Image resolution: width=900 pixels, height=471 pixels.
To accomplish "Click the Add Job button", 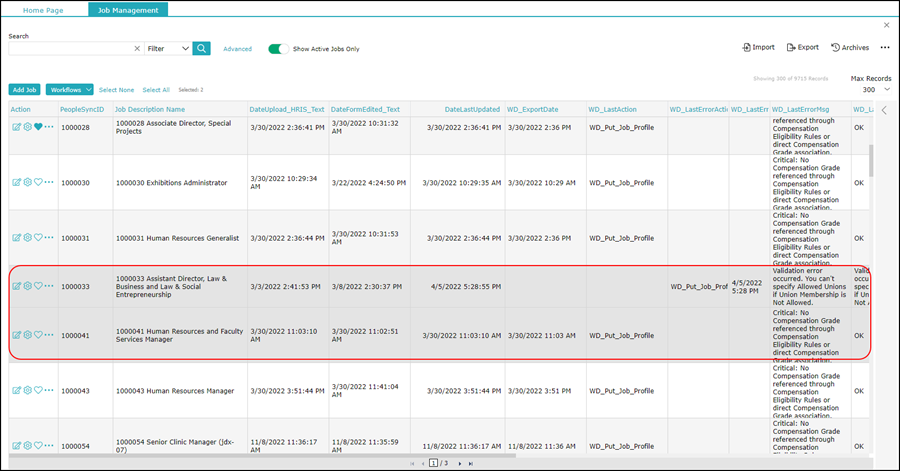I will coord(24,90).
